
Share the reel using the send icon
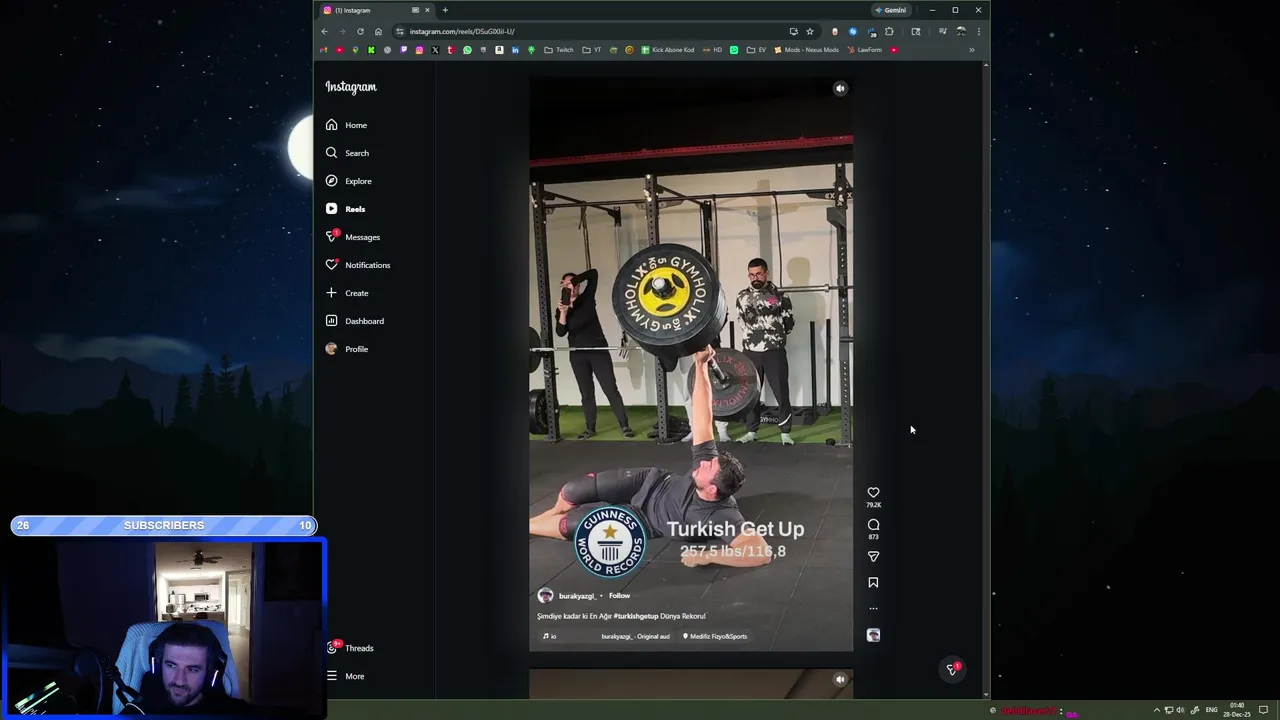(x=873, y=556)
